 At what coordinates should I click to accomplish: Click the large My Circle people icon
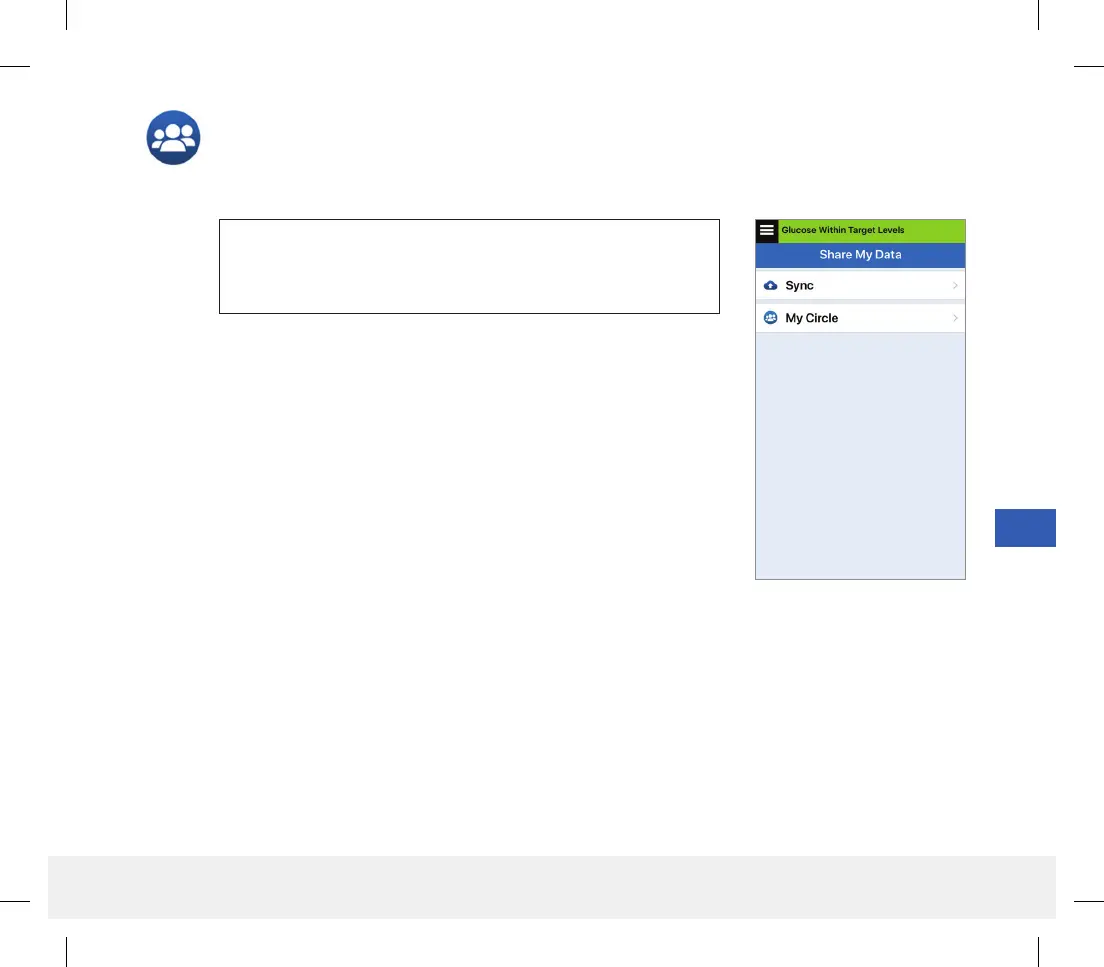[x=173, y=137]
